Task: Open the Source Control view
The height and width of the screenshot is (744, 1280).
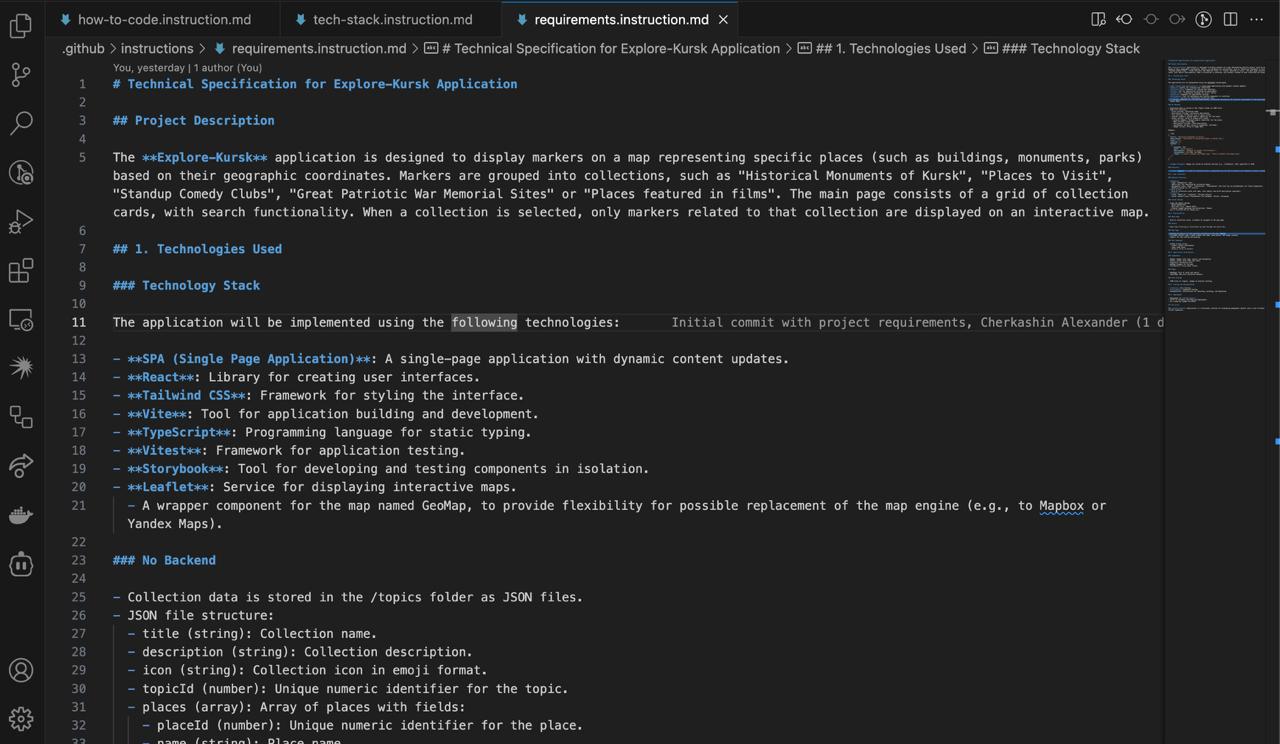Action: 21,74
